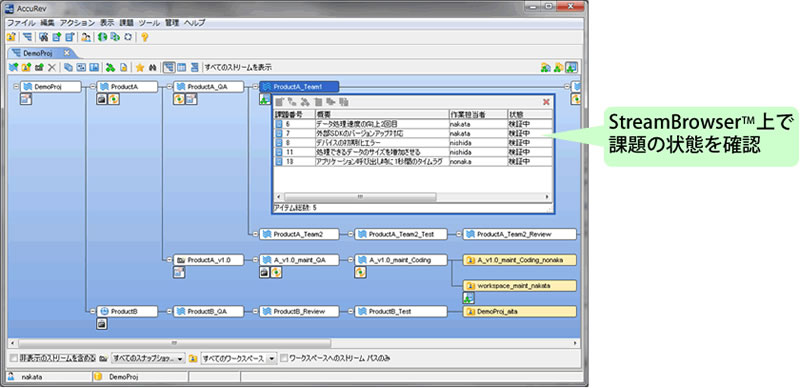
Task: Click the user icon in top toolbar
Action: click(x=86, y=37)
